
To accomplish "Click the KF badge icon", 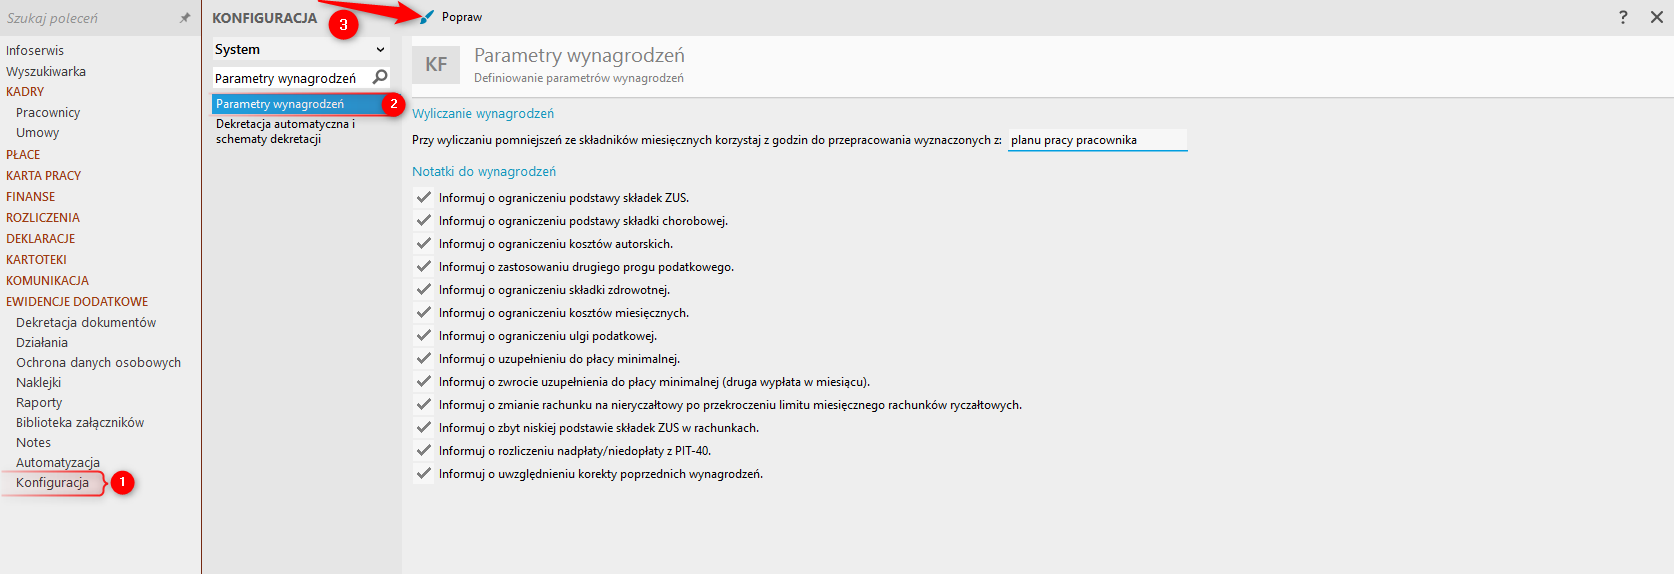I will 436,65.
